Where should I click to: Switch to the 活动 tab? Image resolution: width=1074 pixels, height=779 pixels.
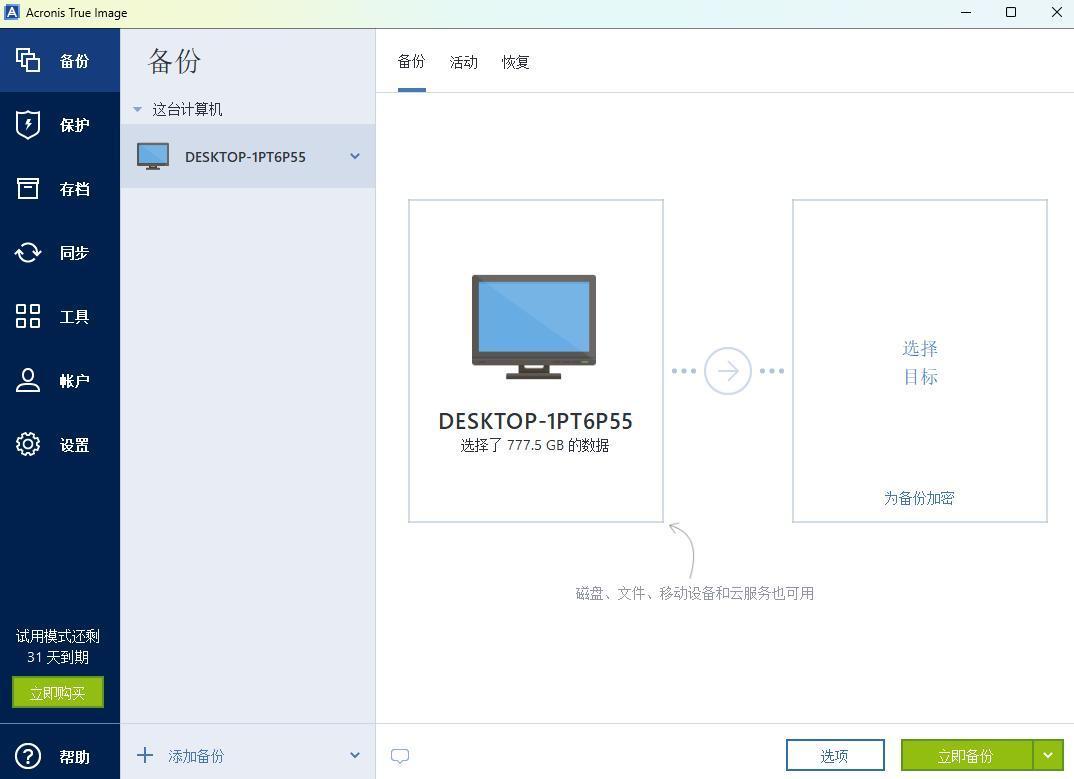click(x=463, y=62)
